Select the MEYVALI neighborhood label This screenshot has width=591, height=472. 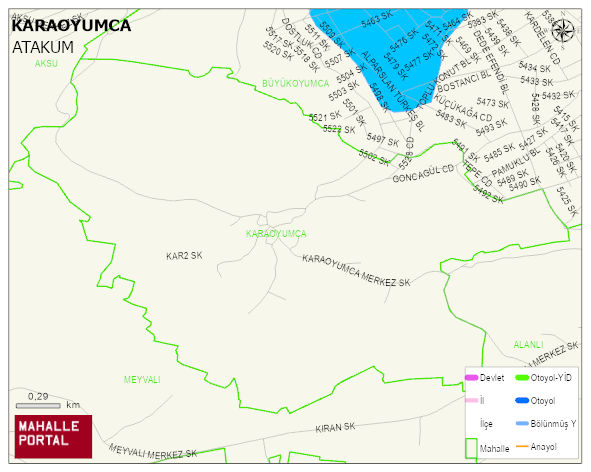[x=142, y=380]
